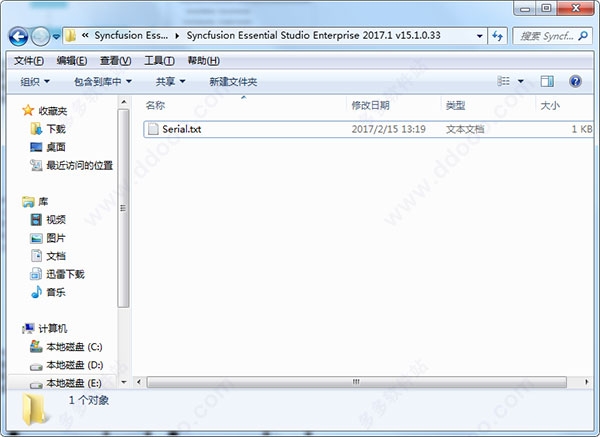Open the recent locations dropdown arrow
Image resolution: width=600 pixels, height=437 pixels.
[x=56, y=37]
